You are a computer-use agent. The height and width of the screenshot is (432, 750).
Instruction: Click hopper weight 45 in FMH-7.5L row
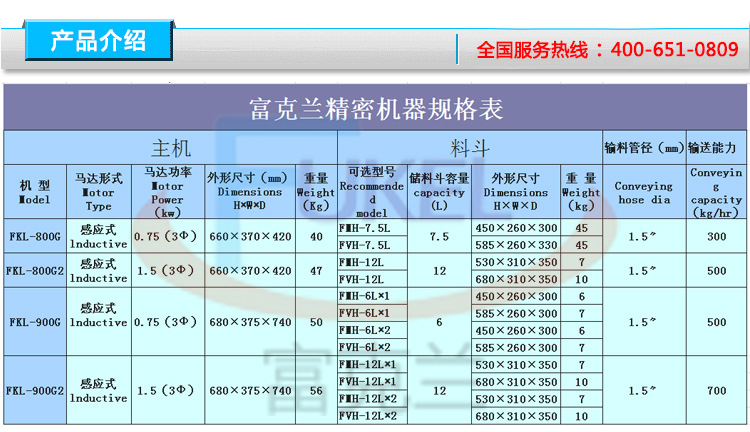coord(582,228)
